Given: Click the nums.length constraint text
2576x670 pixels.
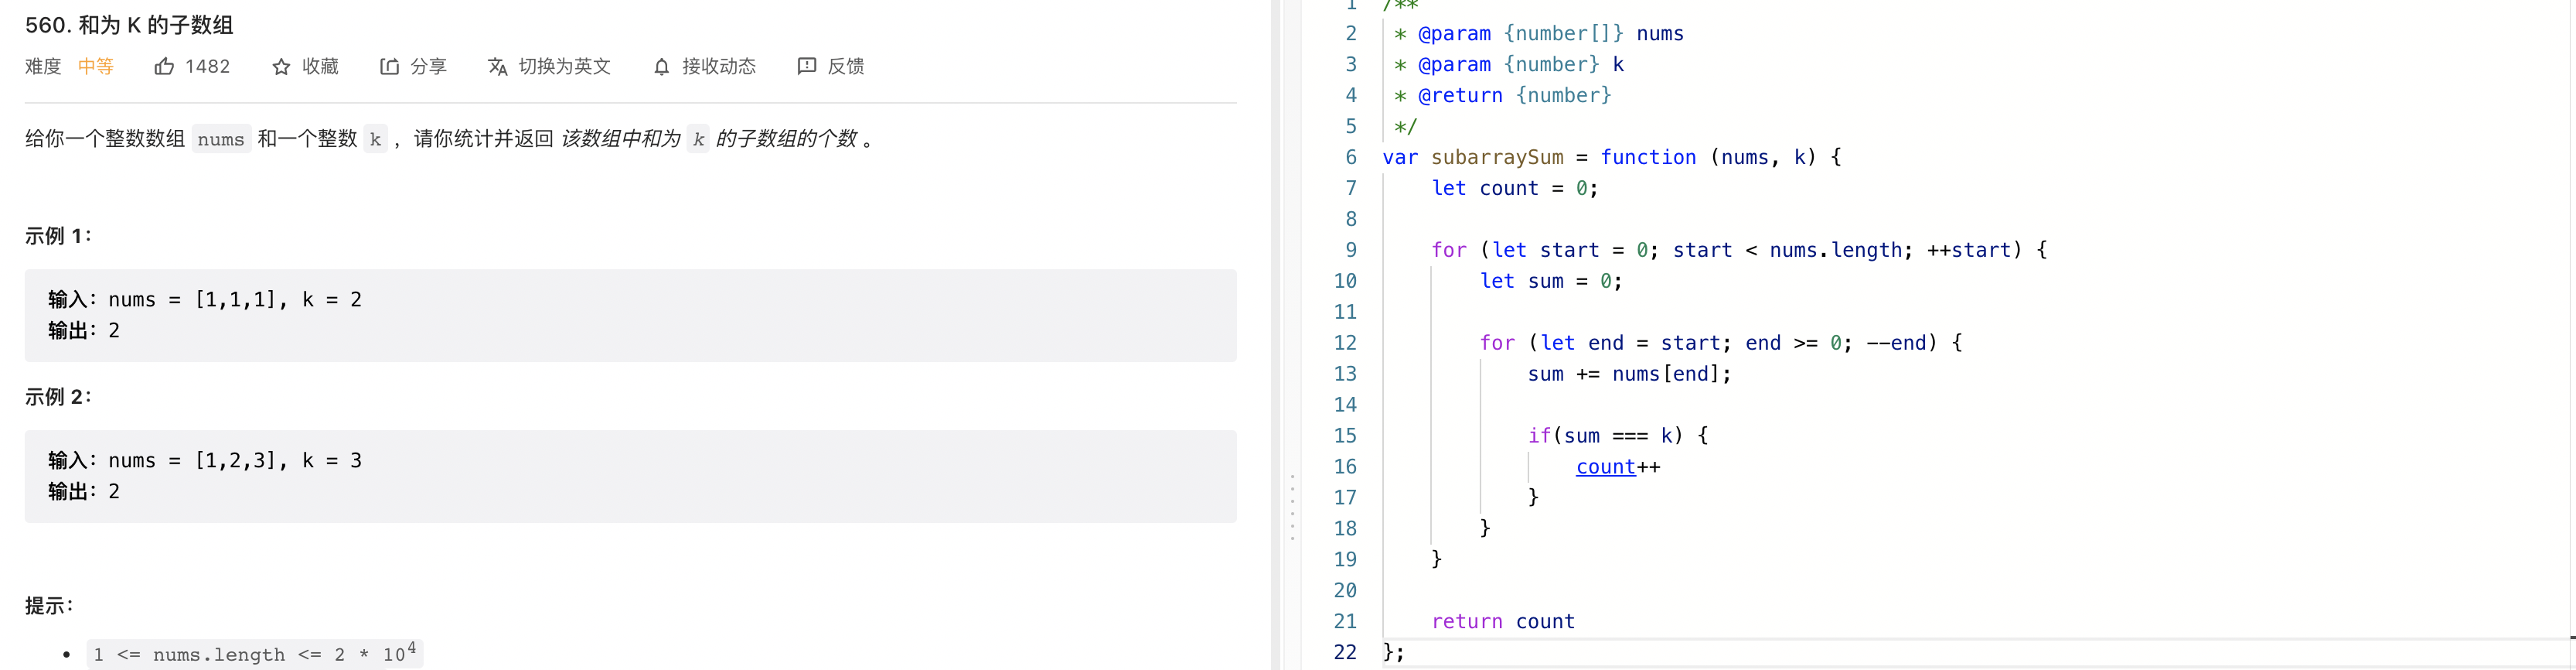Looking at the screenshot, I should [255, 654].
